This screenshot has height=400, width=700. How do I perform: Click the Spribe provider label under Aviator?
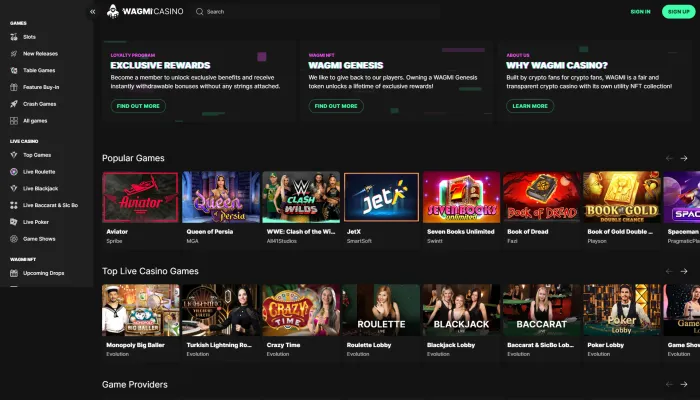tap(114, 241)
